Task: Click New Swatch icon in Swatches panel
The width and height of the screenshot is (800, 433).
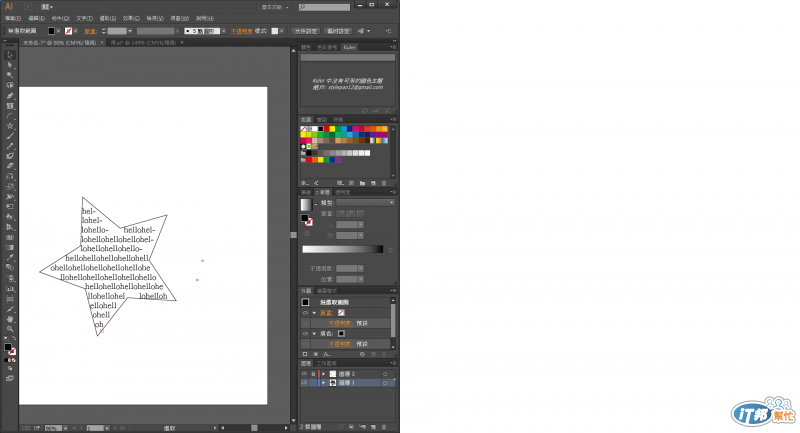Action: [373, 183]
